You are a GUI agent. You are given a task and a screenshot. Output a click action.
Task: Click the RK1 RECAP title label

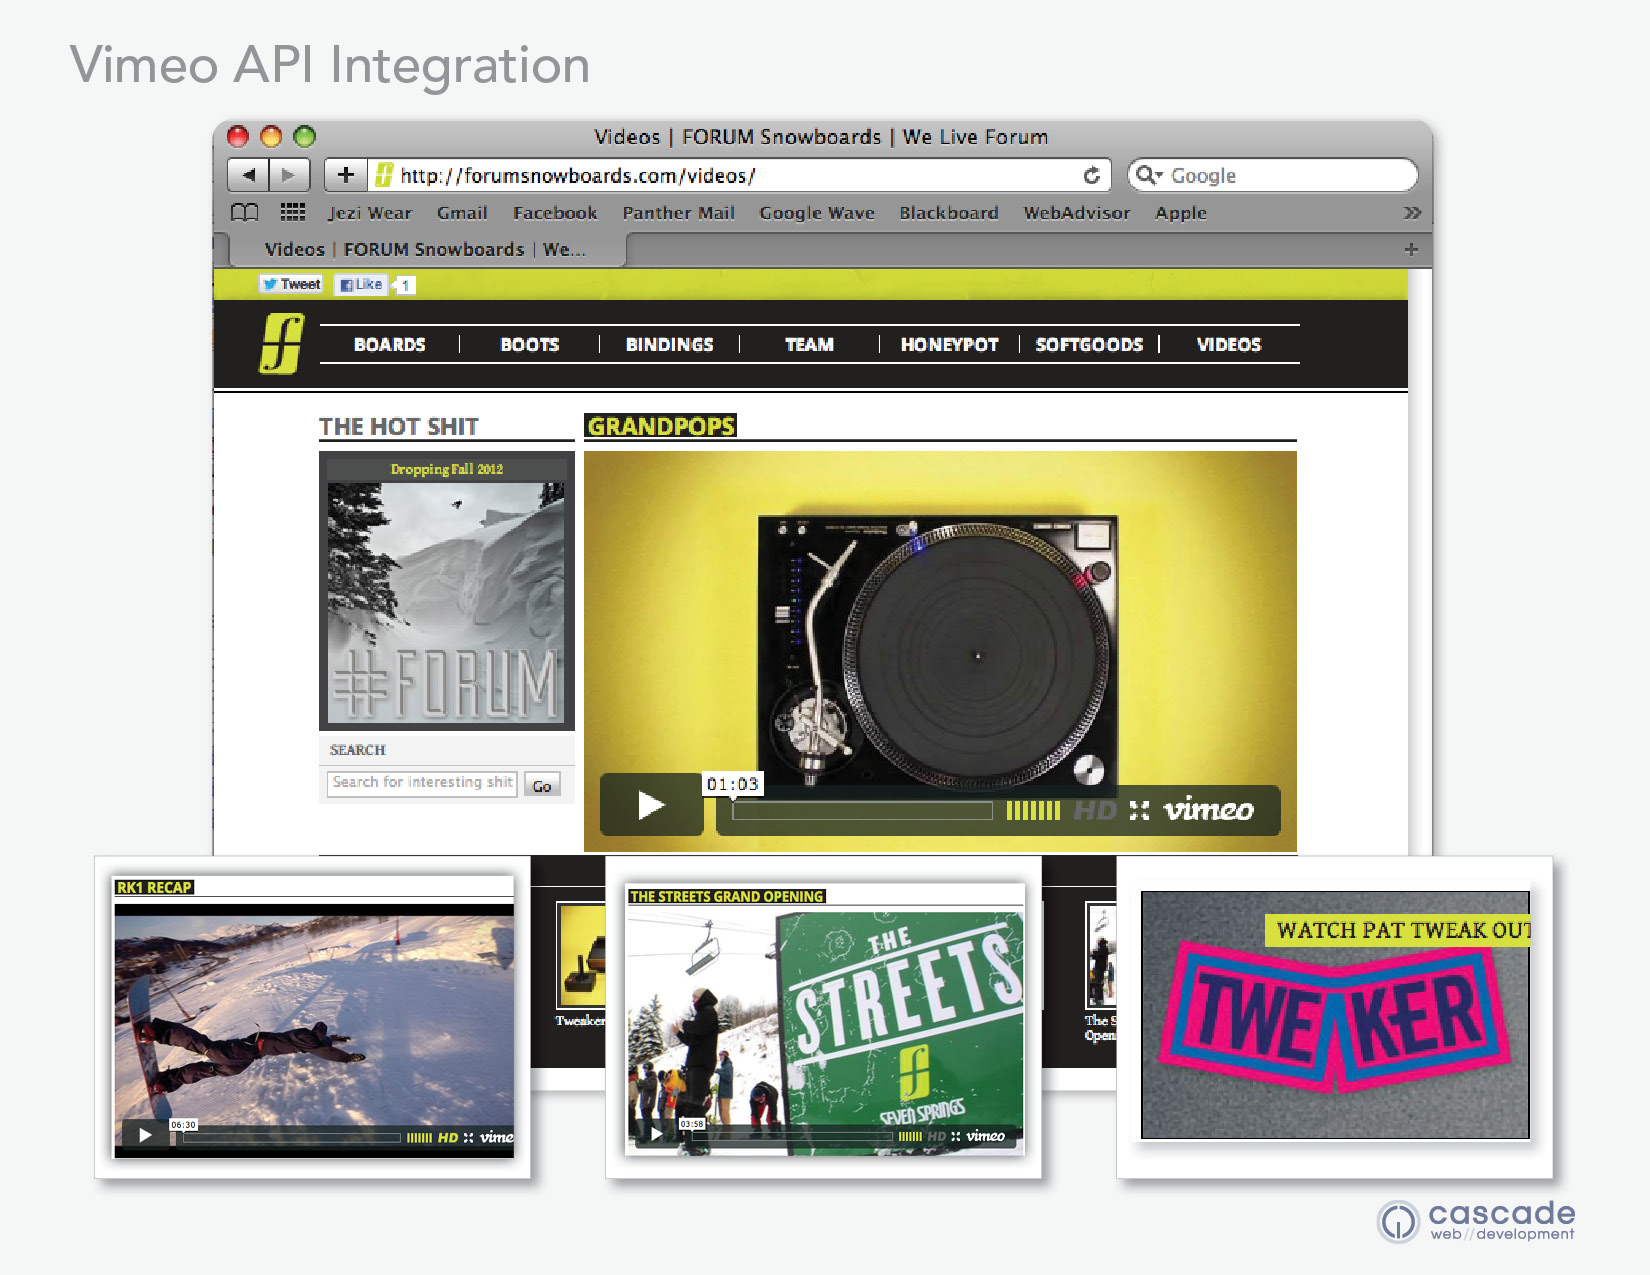tap(154, 887)
